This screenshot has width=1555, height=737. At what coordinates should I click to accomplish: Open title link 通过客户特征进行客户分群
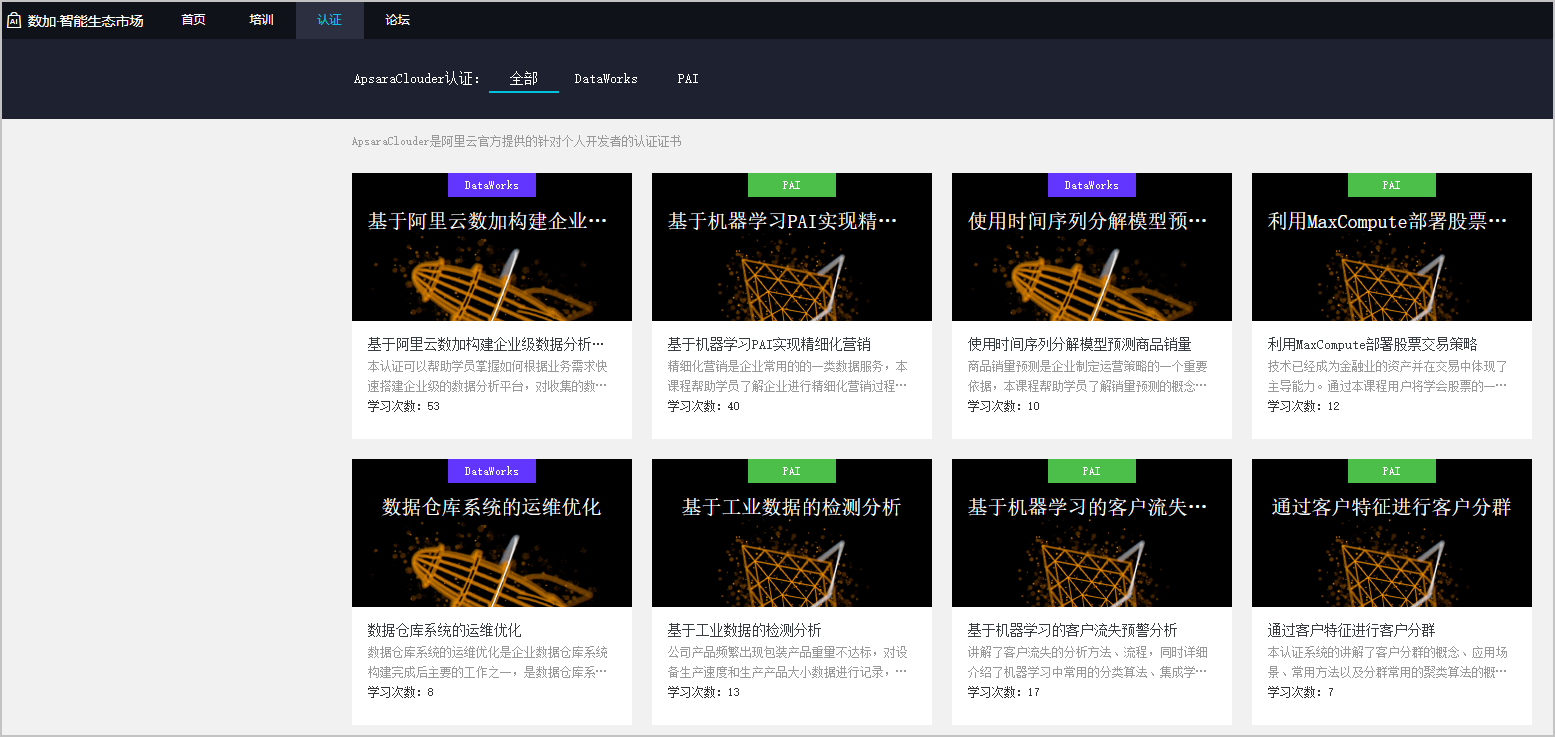pyautogui.click(x=1352, y=630)
